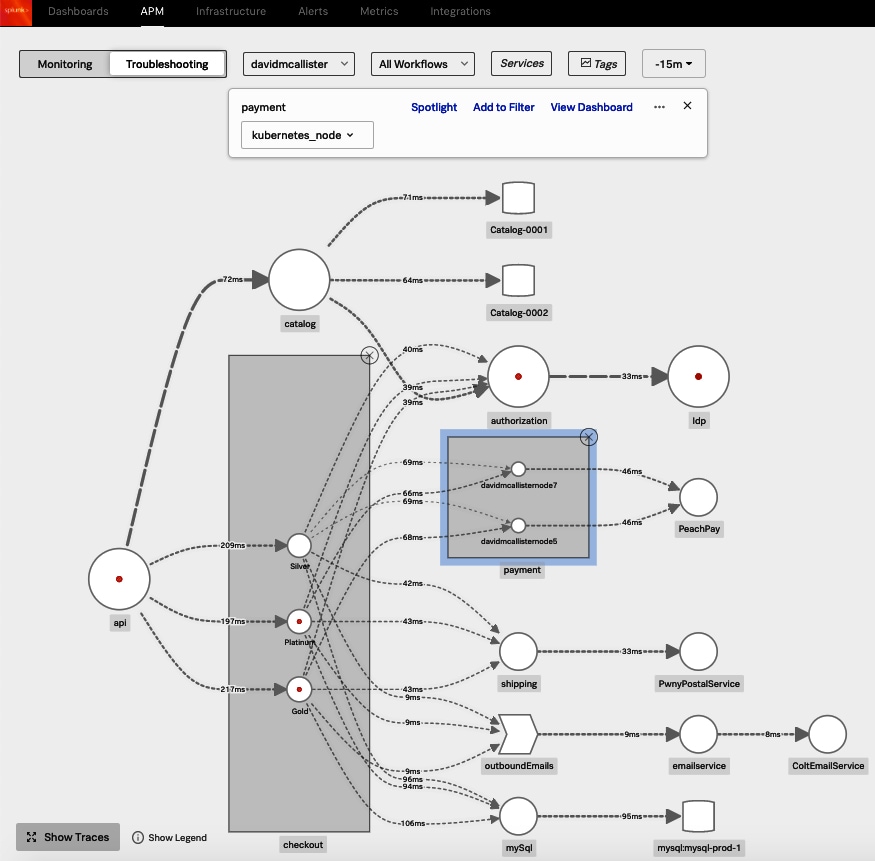This screenshot has height=861, width=875.
Task: Select the api service node
Action: [119, 579]
